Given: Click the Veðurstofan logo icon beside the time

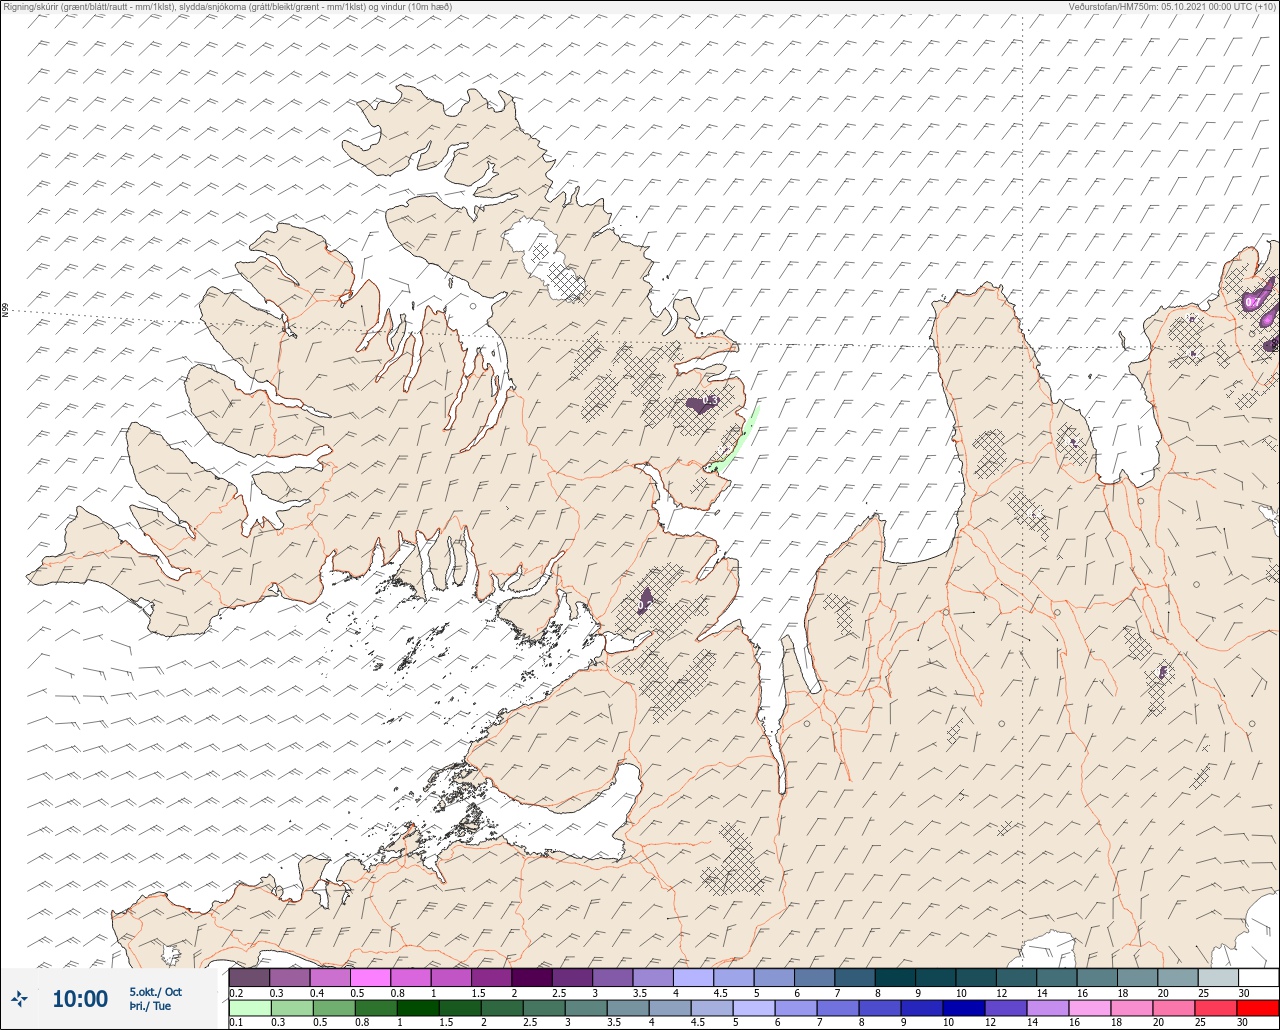Looking at the screenshot, I should (19, 998).
